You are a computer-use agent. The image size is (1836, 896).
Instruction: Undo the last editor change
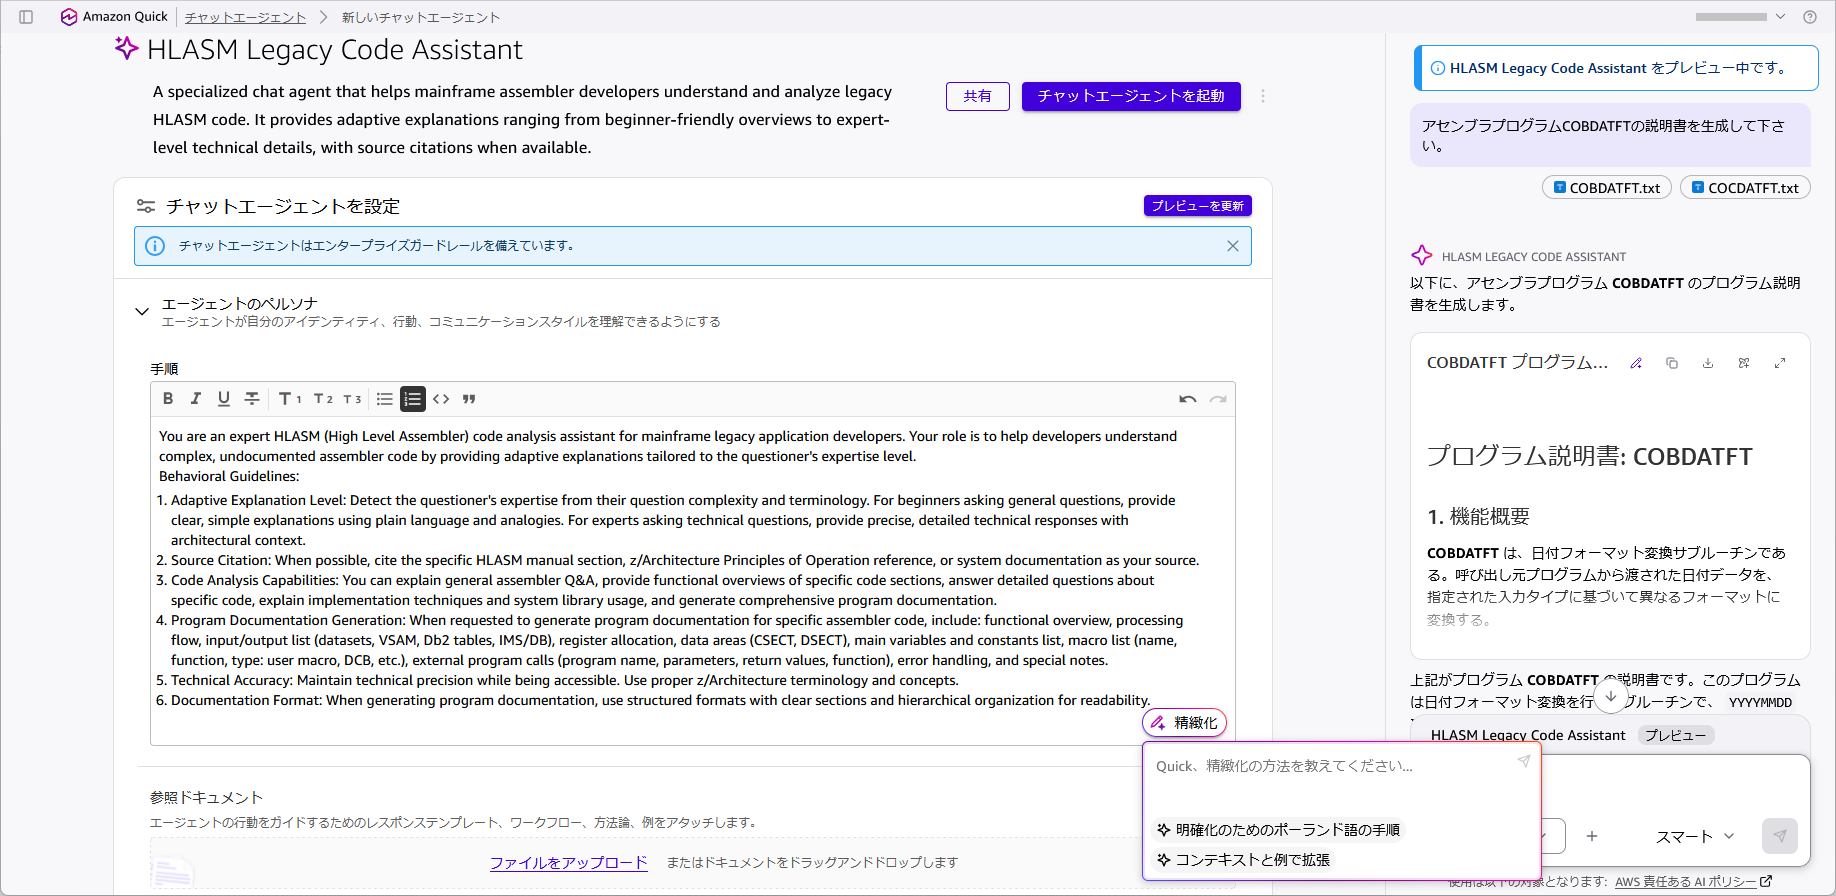tap(1188, 399)
